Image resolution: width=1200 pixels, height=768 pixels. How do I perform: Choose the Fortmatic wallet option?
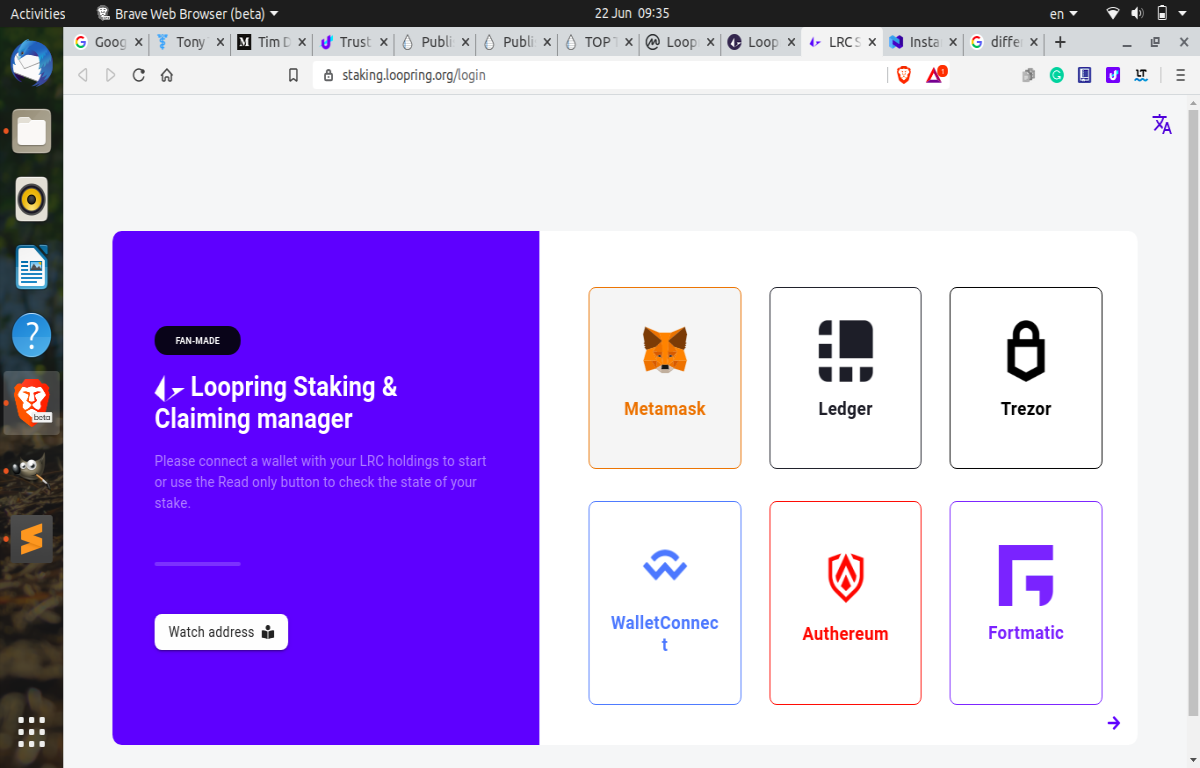click(x=1026, y=603)
